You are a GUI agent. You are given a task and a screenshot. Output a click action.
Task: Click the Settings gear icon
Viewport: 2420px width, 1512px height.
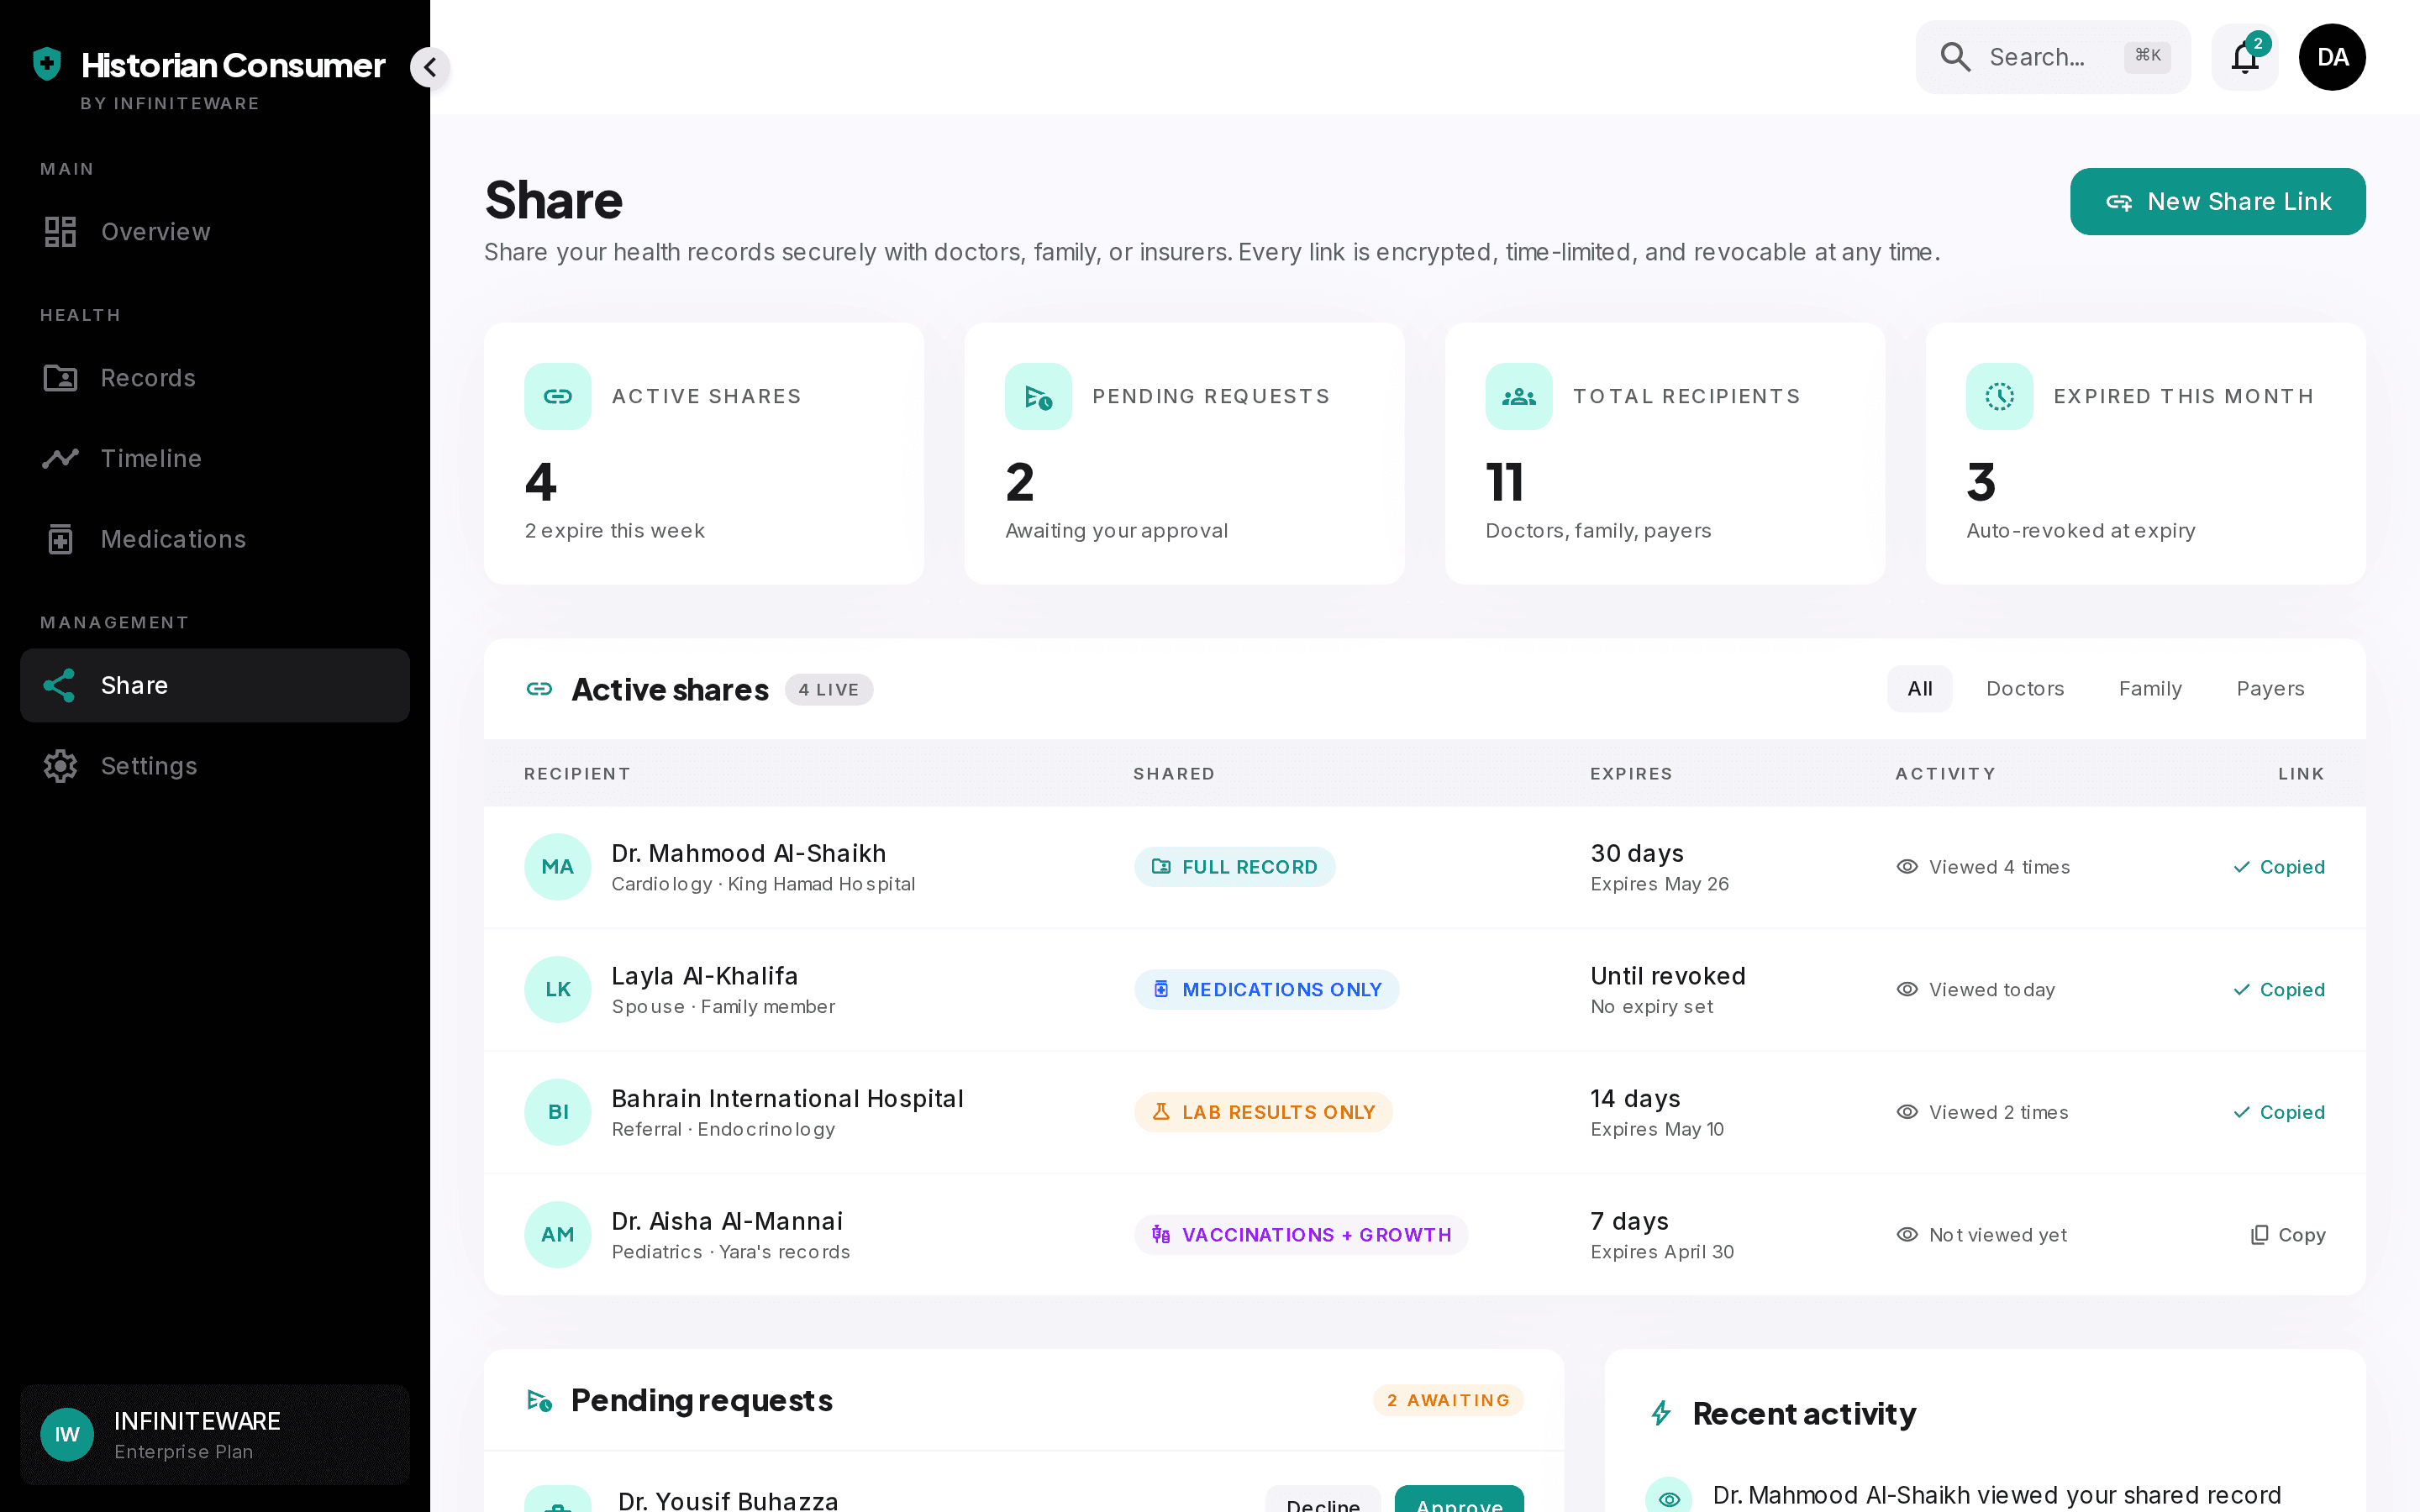click(60, 766)
